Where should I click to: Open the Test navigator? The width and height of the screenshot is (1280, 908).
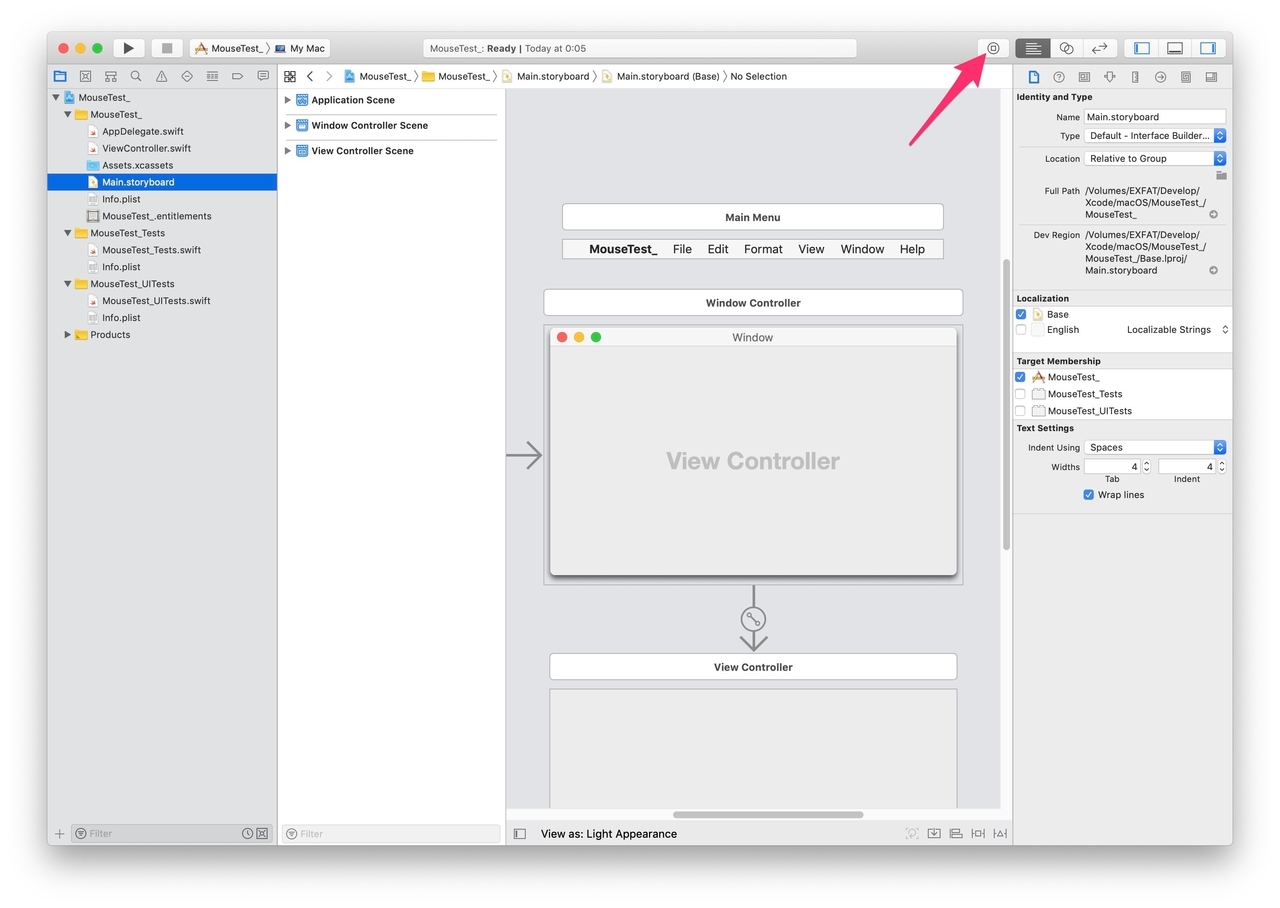pos(187,76)
